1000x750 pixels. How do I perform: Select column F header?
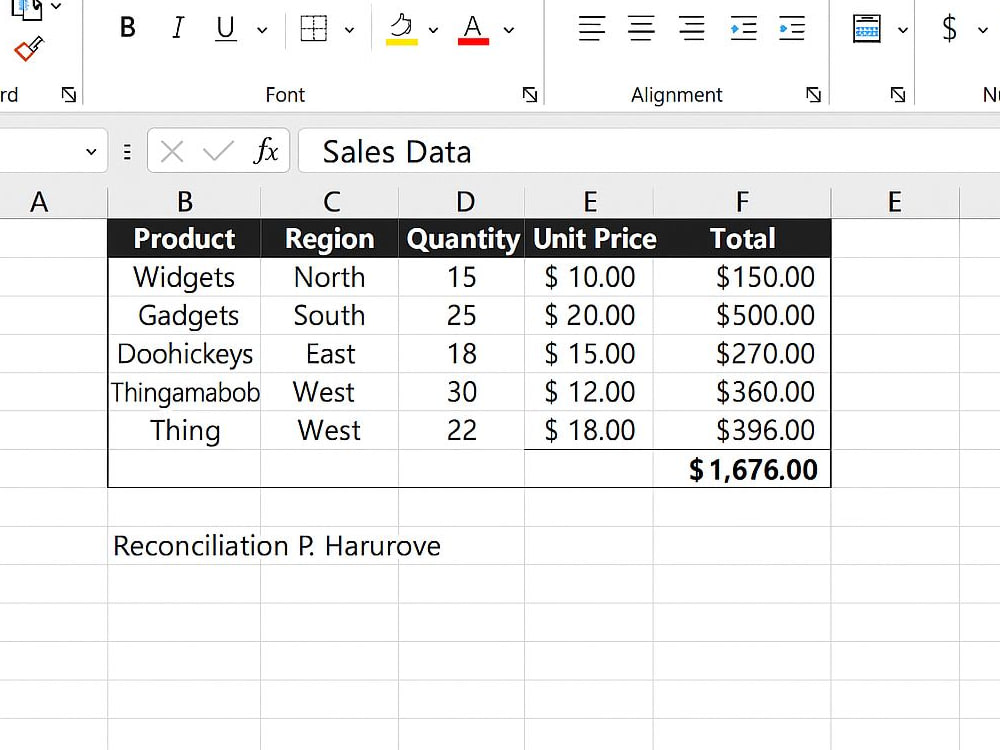(x=742, y=202)
